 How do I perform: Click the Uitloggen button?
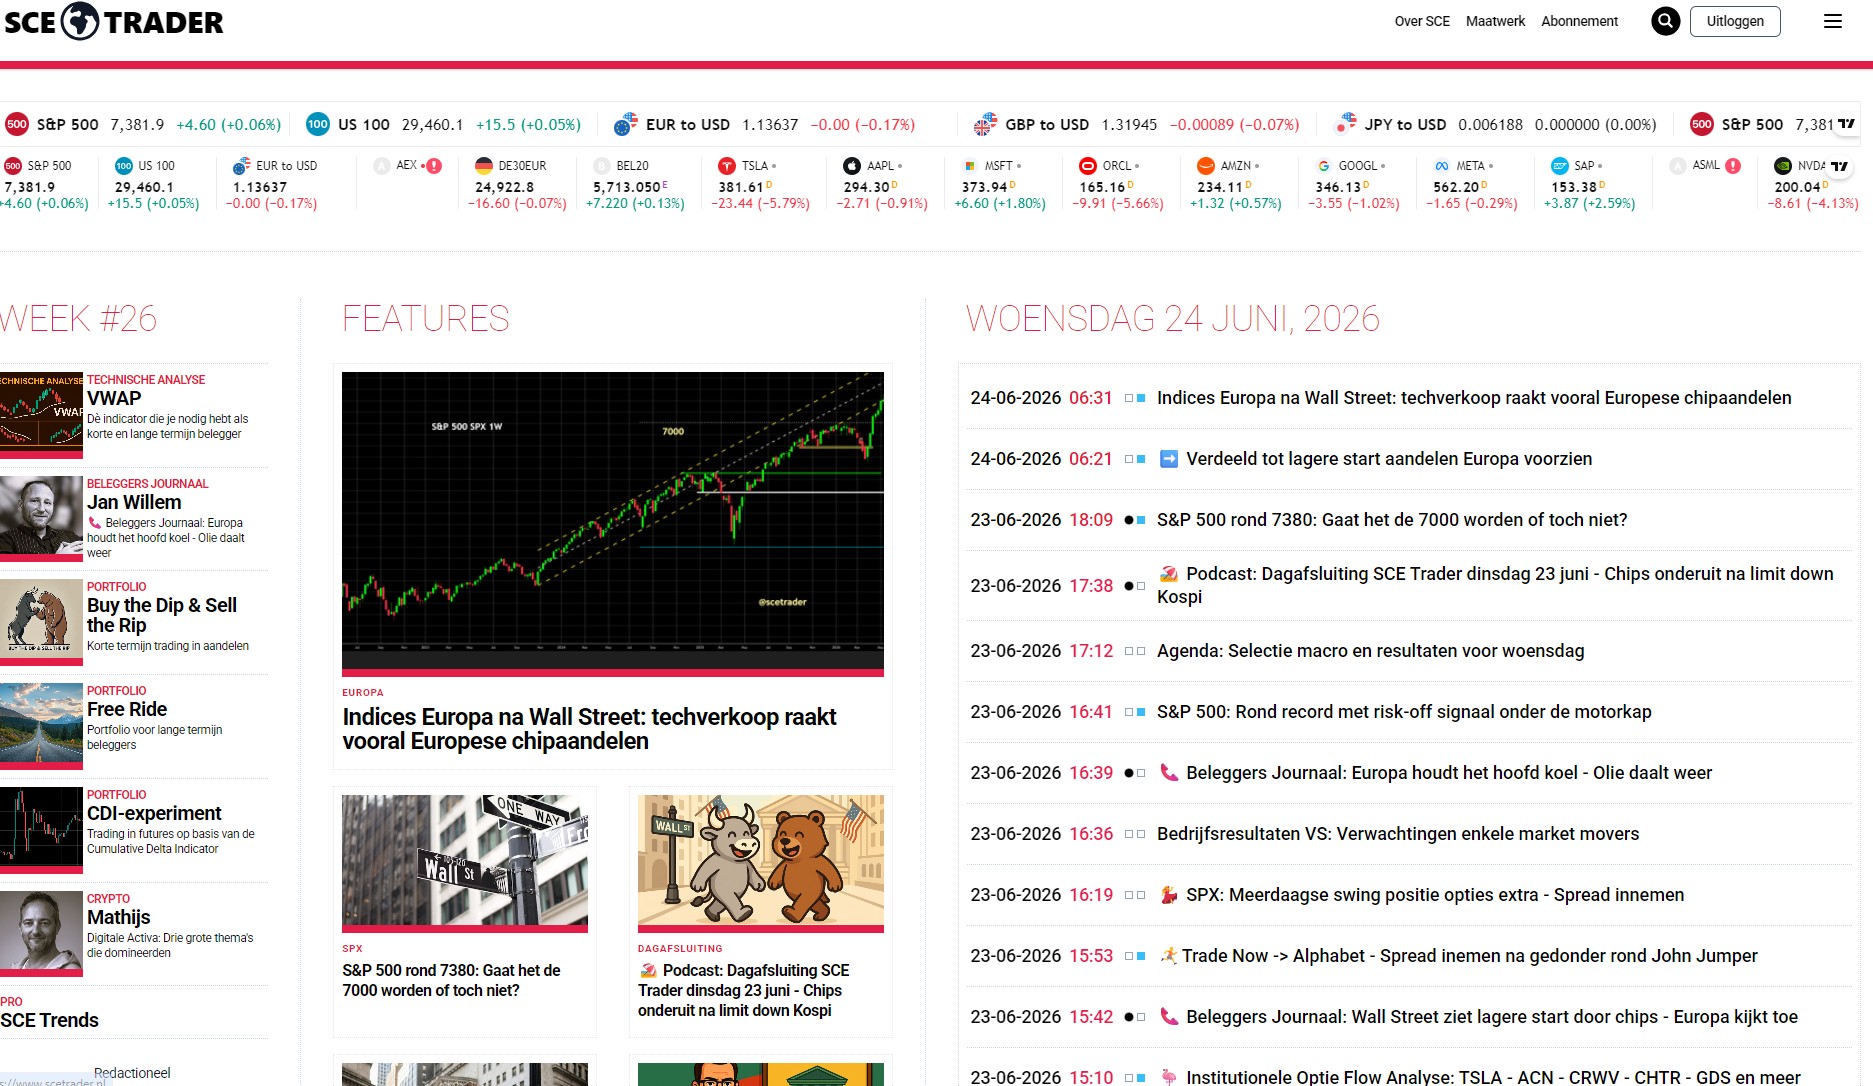(x=1735, y=21)
